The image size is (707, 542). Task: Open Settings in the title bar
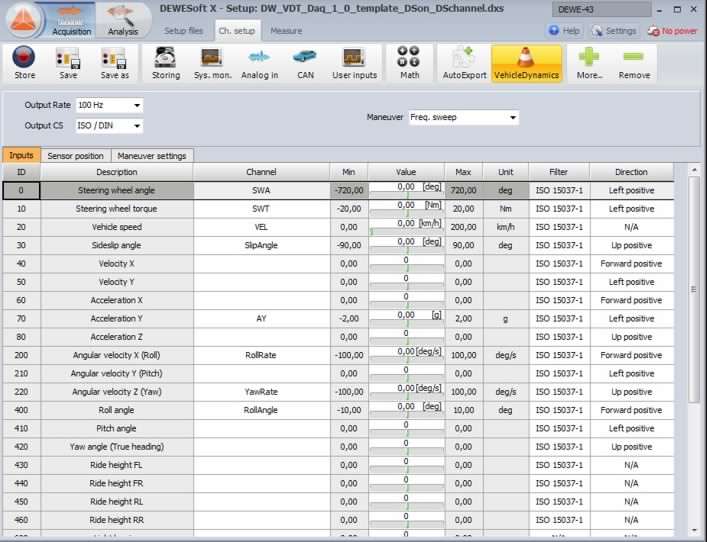click(614, 31)
